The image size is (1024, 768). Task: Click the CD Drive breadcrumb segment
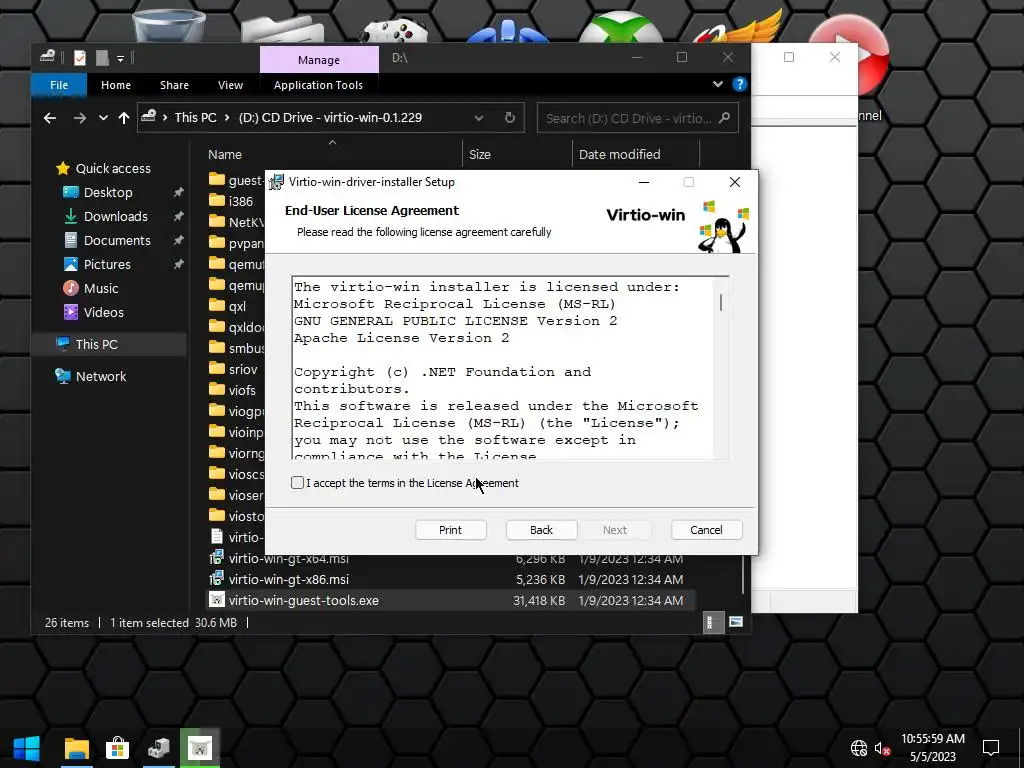[x=330, y=118]
